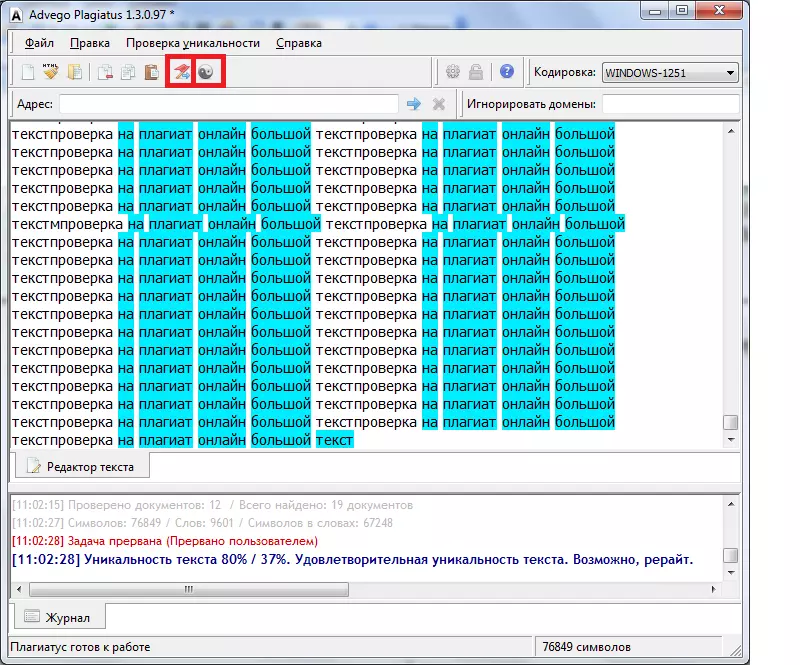Open the Справка menu
Screen dimensions: 800x665
[298, 43]
